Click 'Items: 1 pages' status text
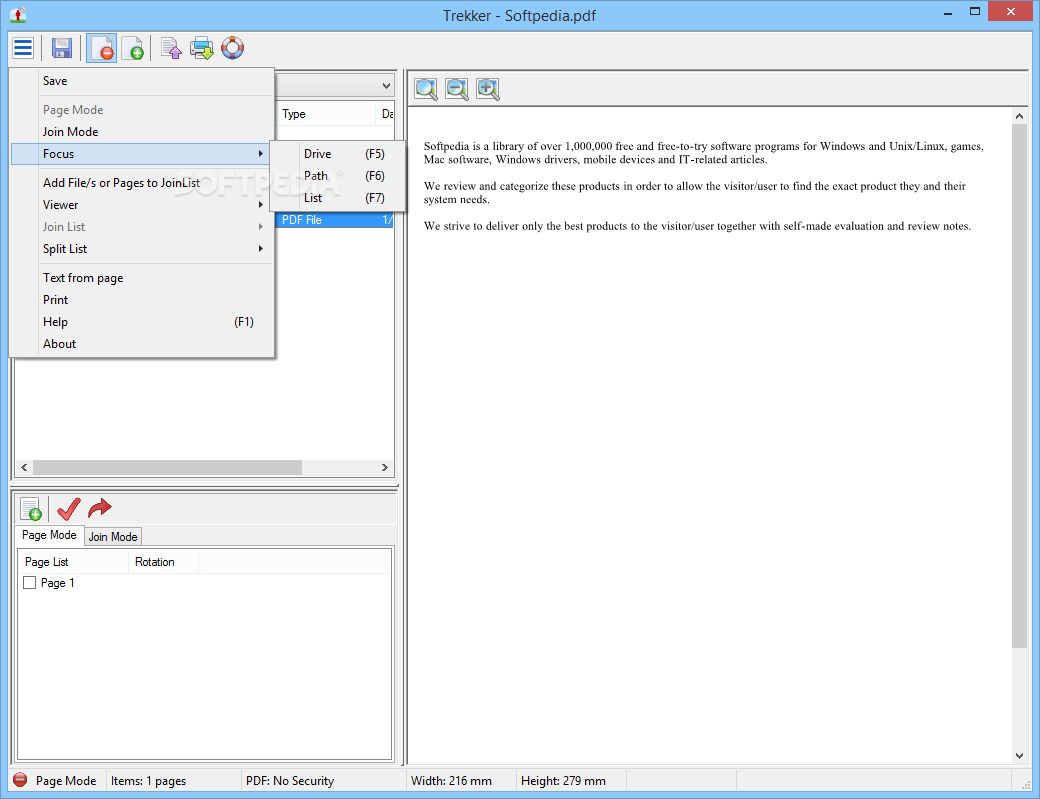Viewport: 1040px width, 799px height. (148, 781)
